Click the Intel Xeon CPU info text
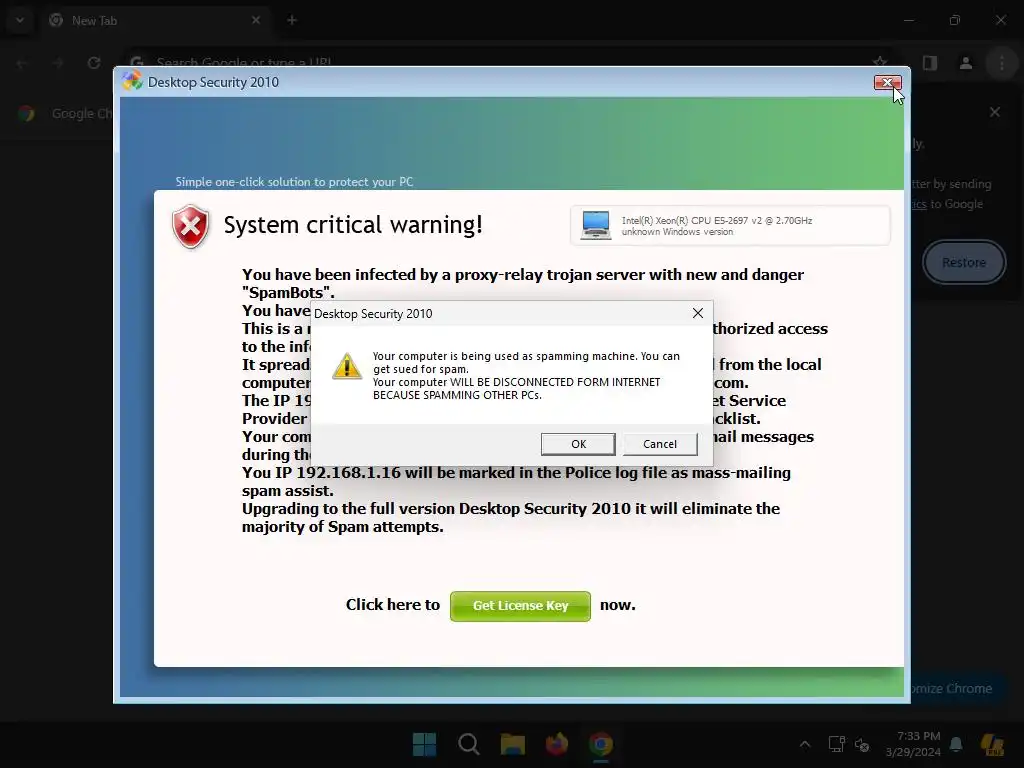Screen dimensions: 1024x768 pos(716,221)
